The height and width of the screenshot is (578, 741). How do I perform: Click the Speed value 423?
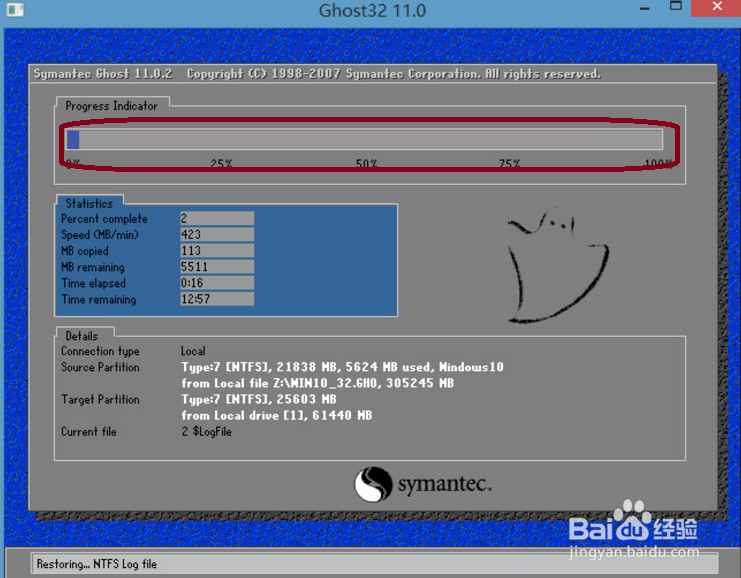click(x=217, y=234)
